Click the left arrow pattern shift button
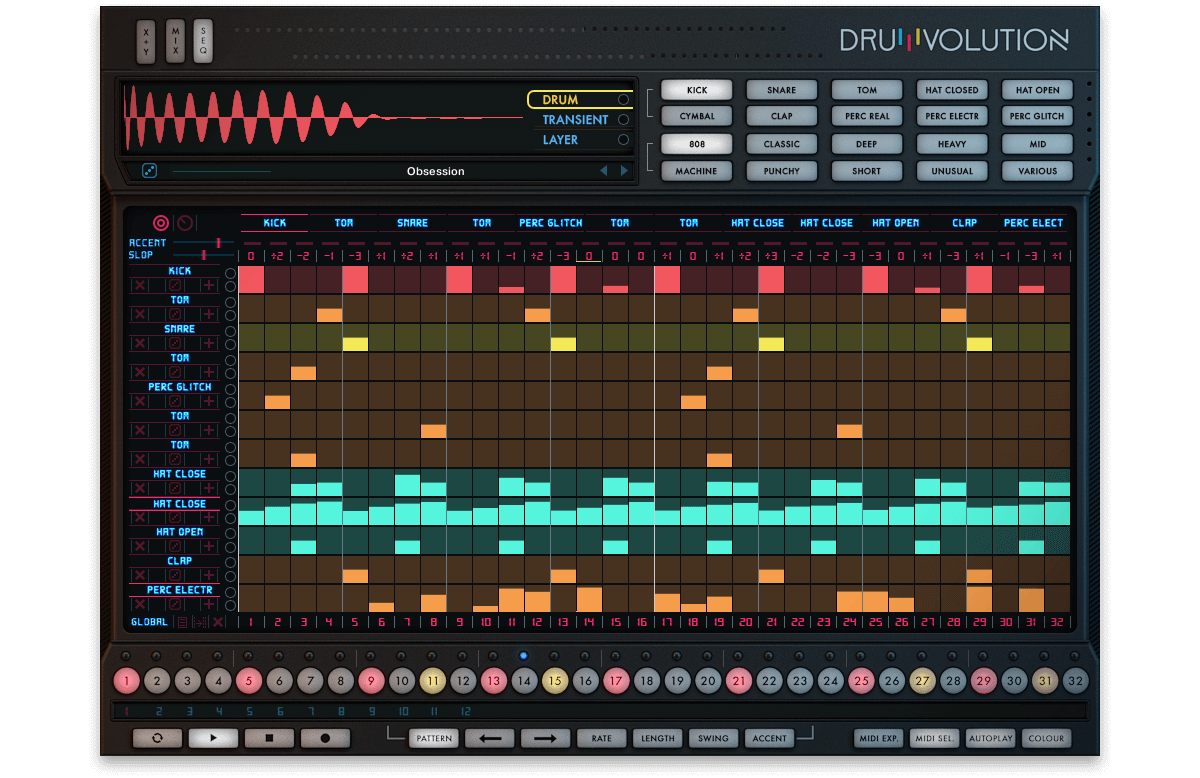The image size is (1200, 778). coord(490,739)
